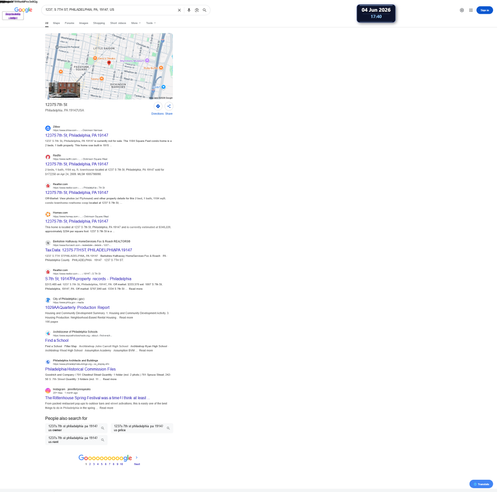Click the Instagram favicon
The height and width of the screenshot is (492, 500).
pyautogui.click(x=48, y=392)
